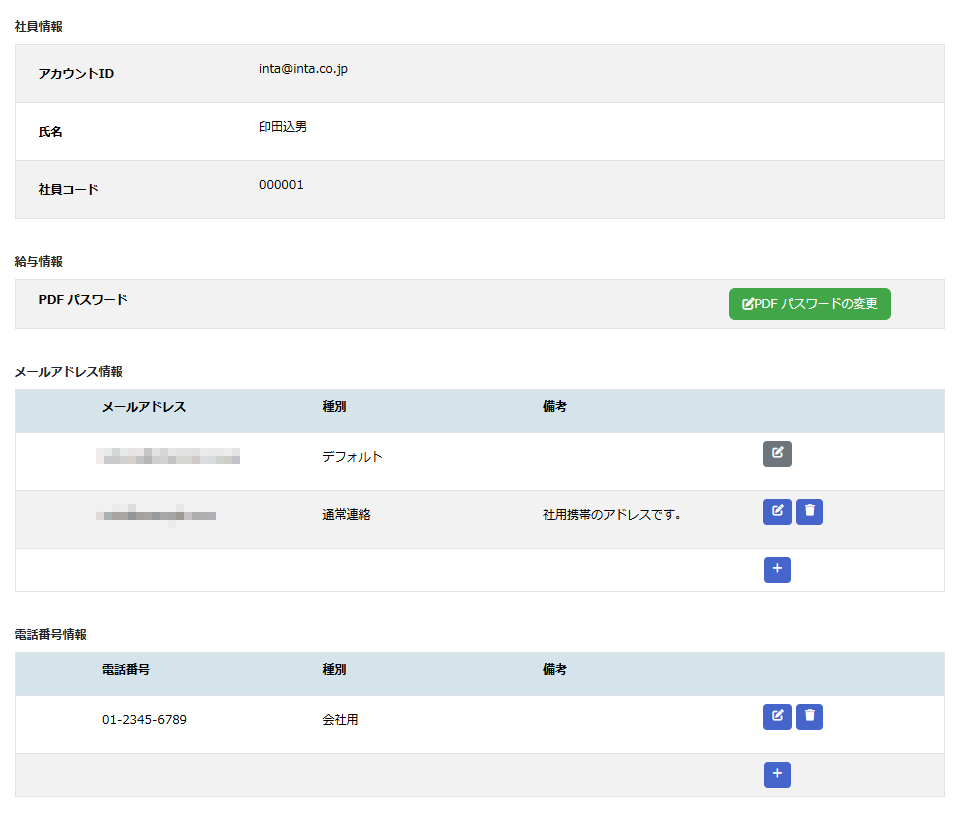Image resolution: width=960 pixels, height=824 pixels.
Task: Click the 会社用 type cell
Action: tap(340, 720)
